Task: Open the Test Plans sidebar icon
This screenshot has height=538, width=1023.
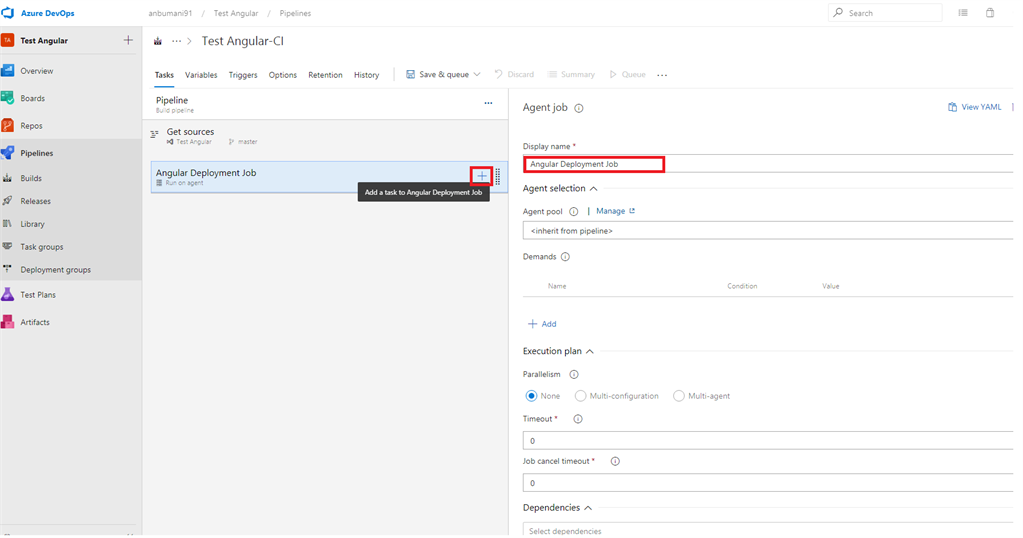Action: pos(8,295)
